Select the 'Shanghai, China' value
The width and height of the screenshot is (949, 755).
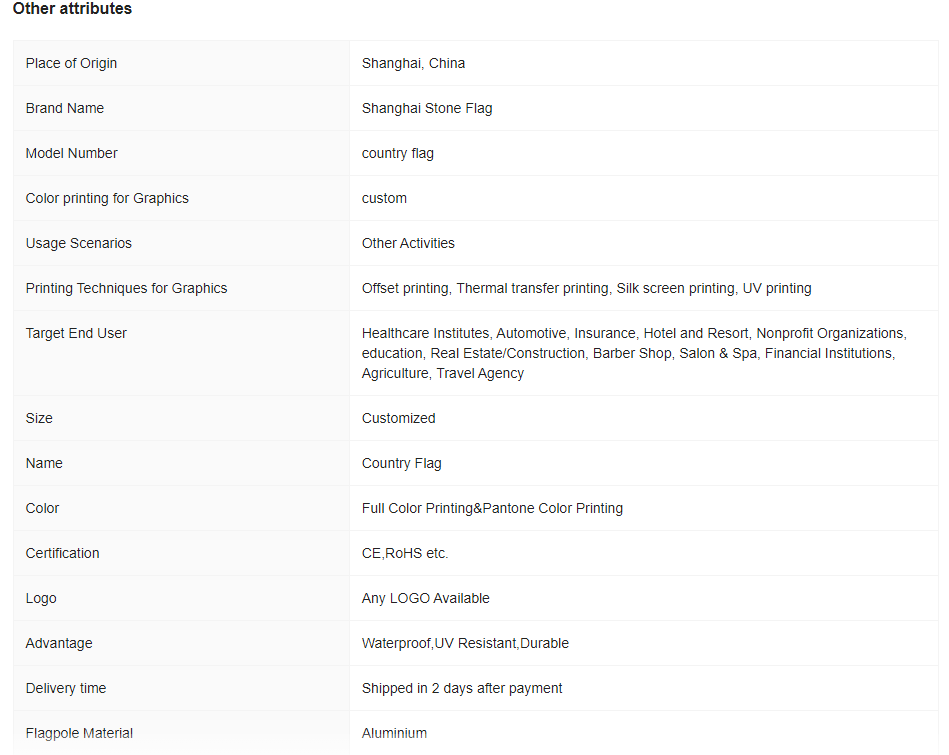413,63
